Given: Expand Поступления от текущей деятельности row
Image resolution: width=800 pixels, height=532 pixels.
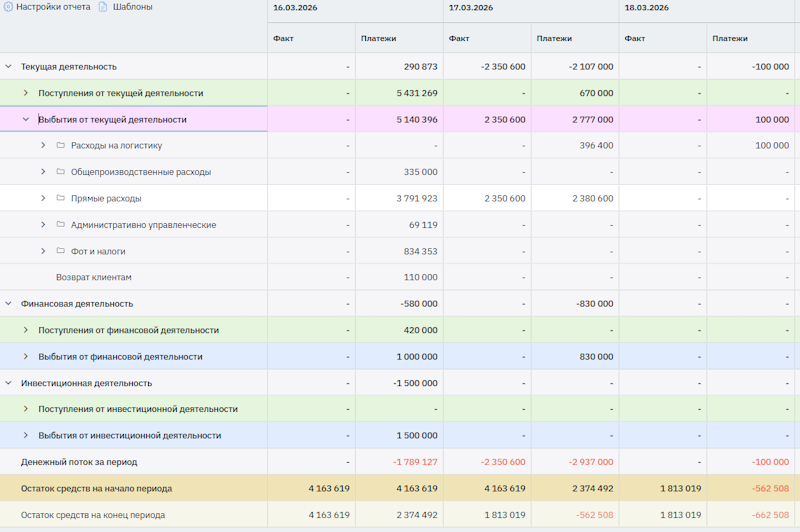Looking at the screenshot, I should [26, 93].
